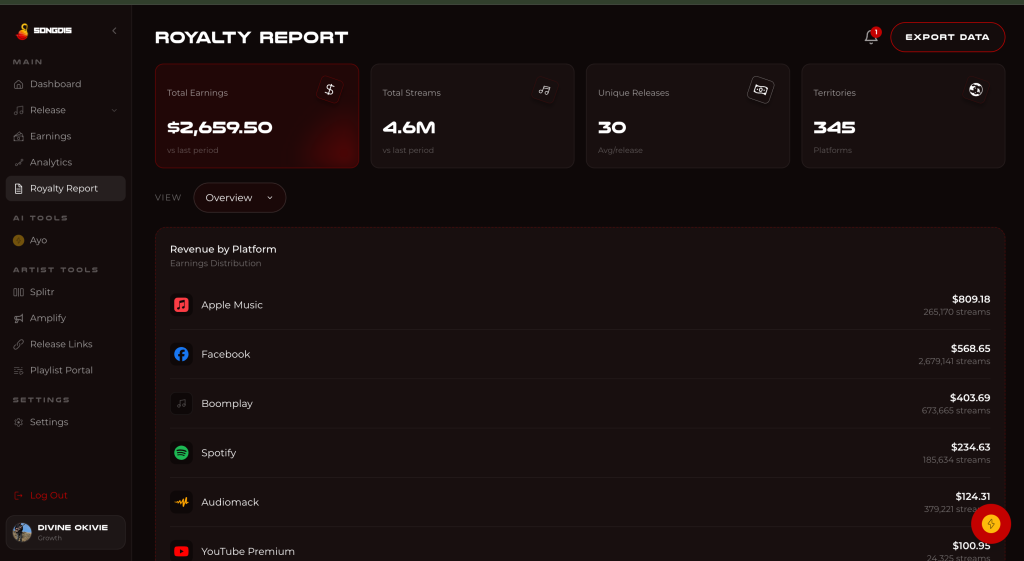
Task: Click Apple Music revenue $809.18
Action: coord(970,299)
